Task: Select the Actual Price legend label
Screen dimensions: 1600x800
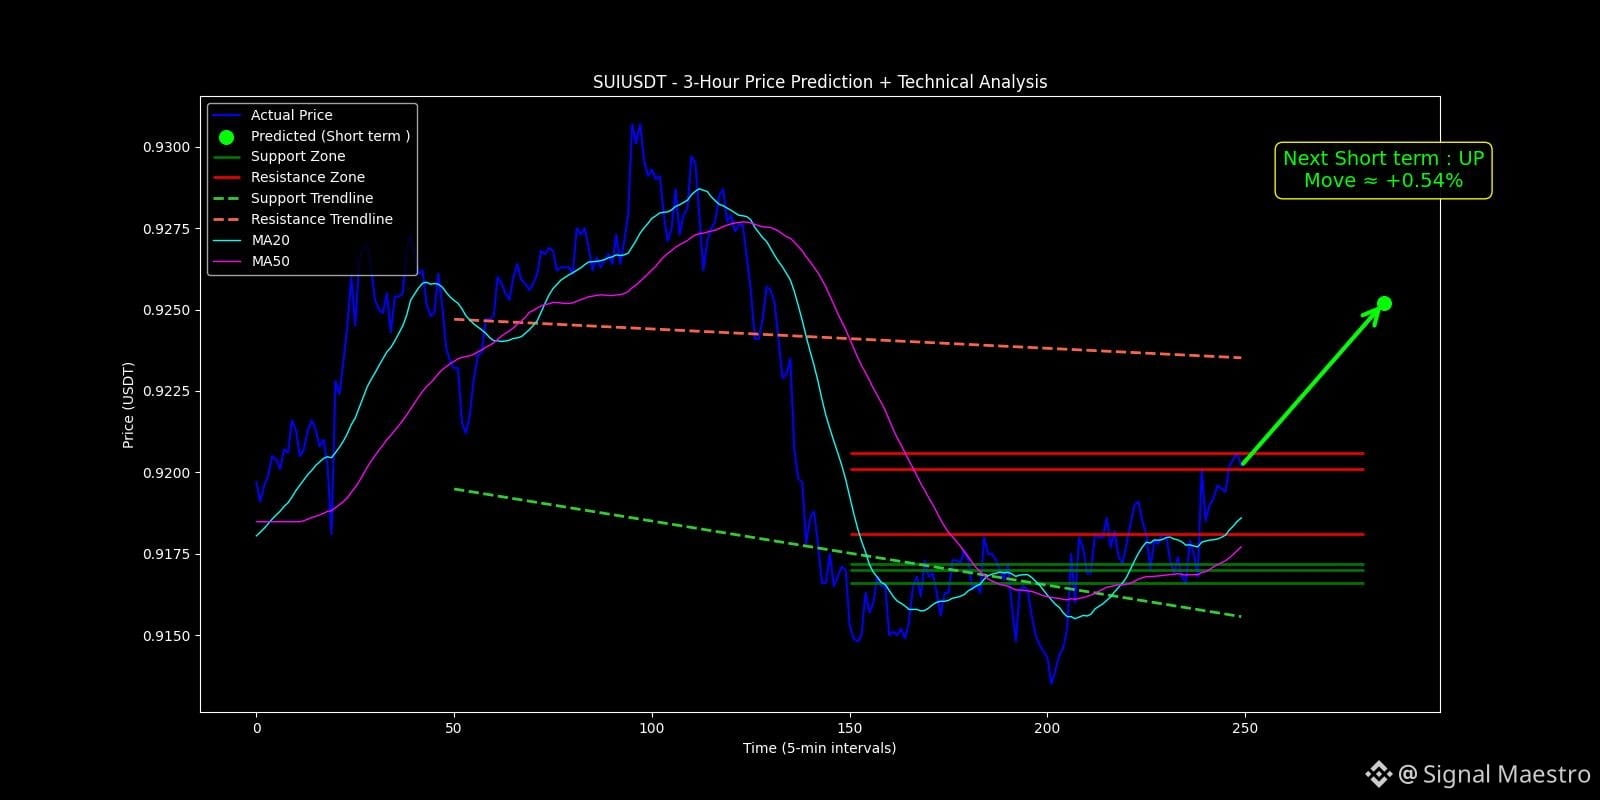Action: (291, 115)
